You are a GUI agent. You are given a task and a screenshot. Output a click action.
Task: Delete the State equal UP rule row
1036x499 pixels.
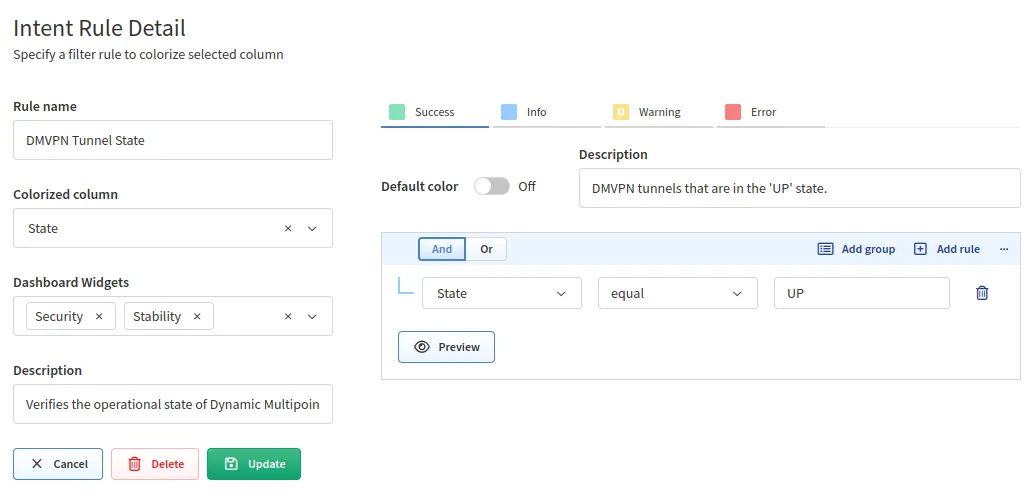(x=982, y=293)
